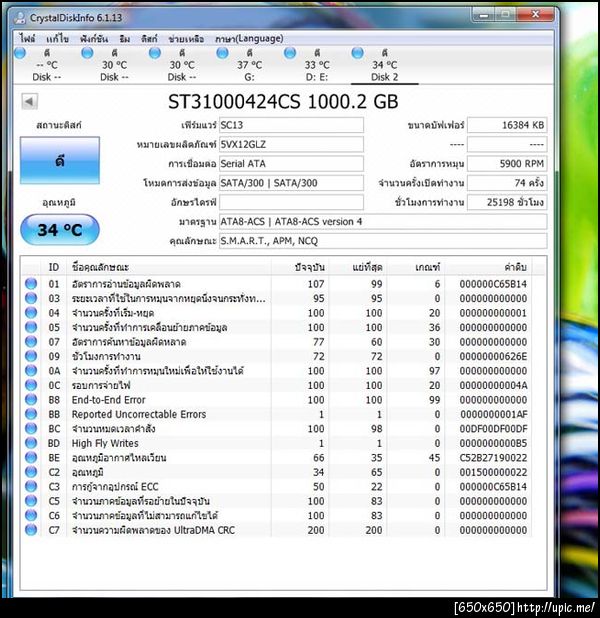Select the Disk 2 tab at 34 °C

pos(384,65)
